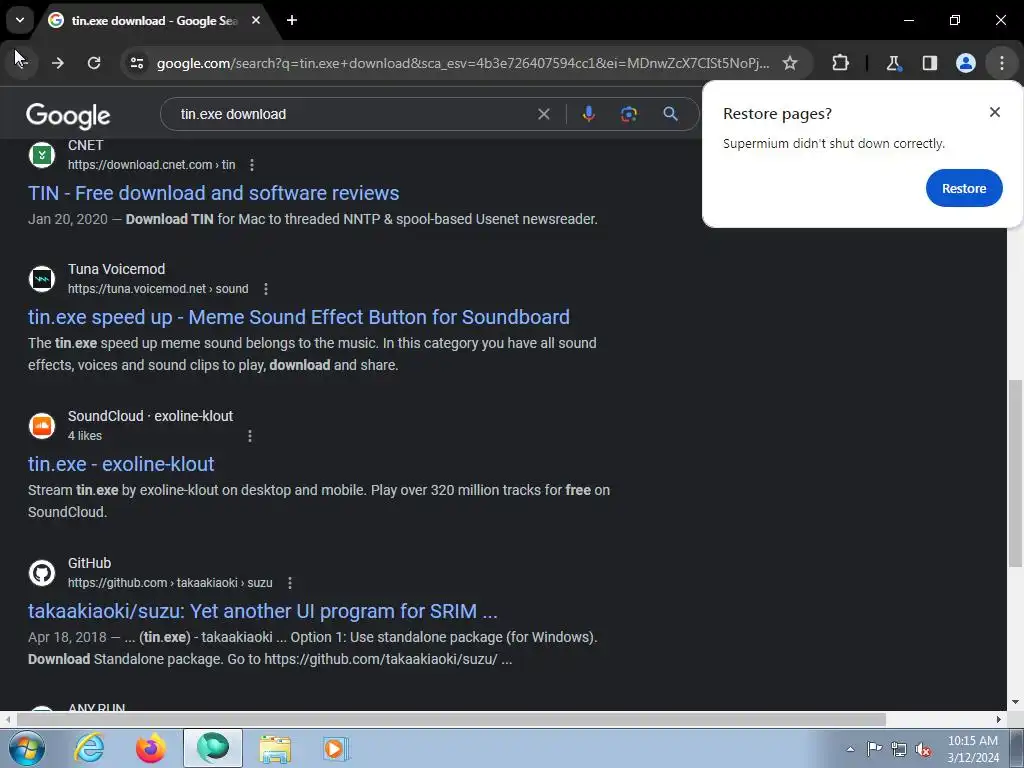This screenshot has height=768, width=1024.
Task: Clear the search box with the X
Action: coord(543,114)
